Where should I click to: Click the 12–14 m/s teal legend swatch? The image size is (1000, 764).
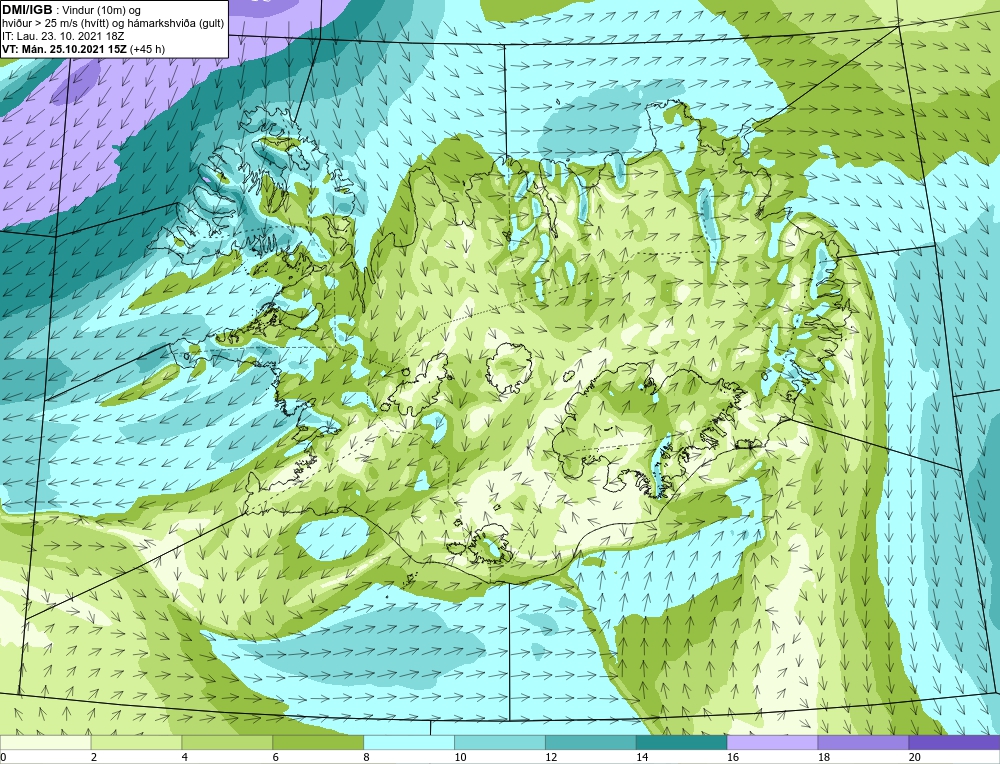(x=591, y=742)
